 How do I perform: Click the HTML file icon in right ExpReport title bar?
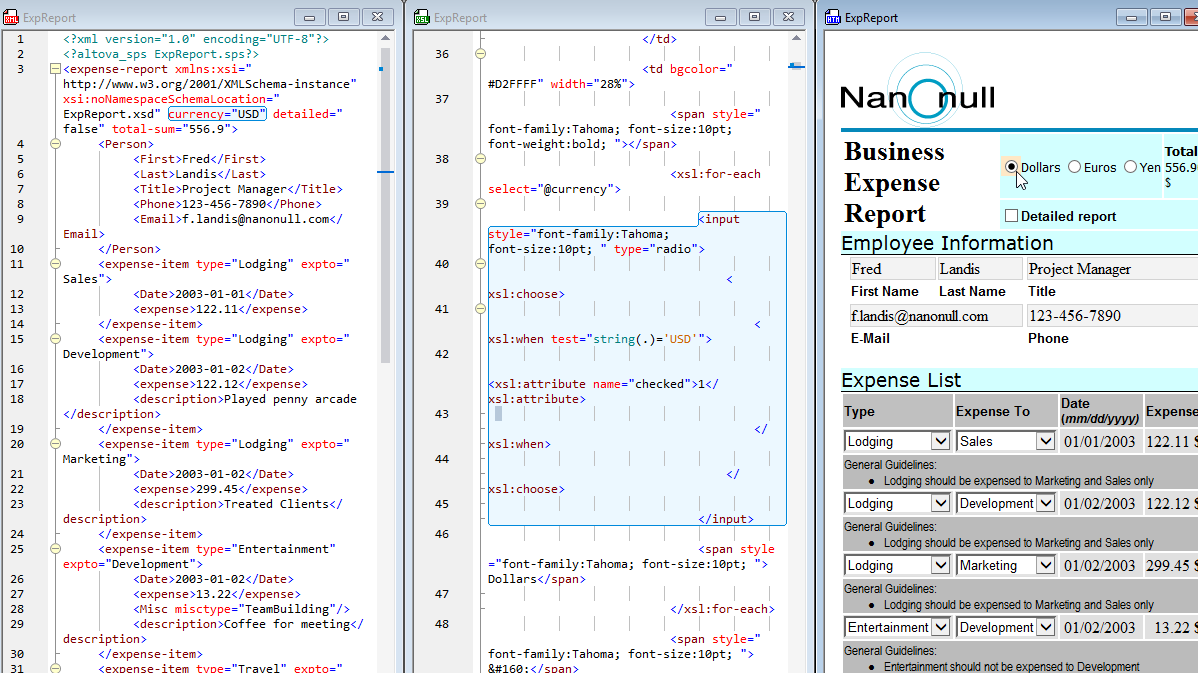tap(833, 17)
